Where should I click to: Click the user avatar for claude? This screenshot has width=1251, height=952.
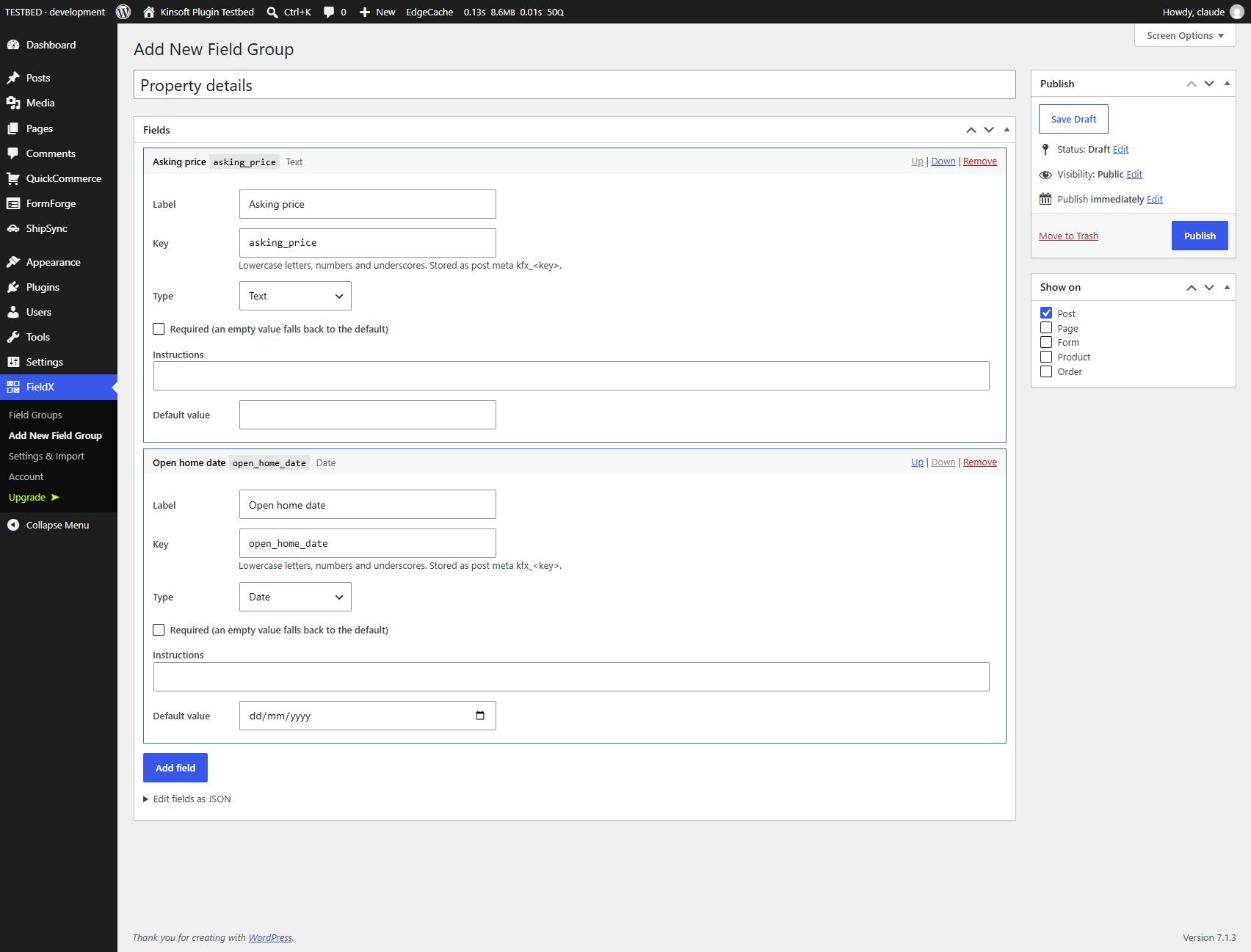(x=1237, y=12)
